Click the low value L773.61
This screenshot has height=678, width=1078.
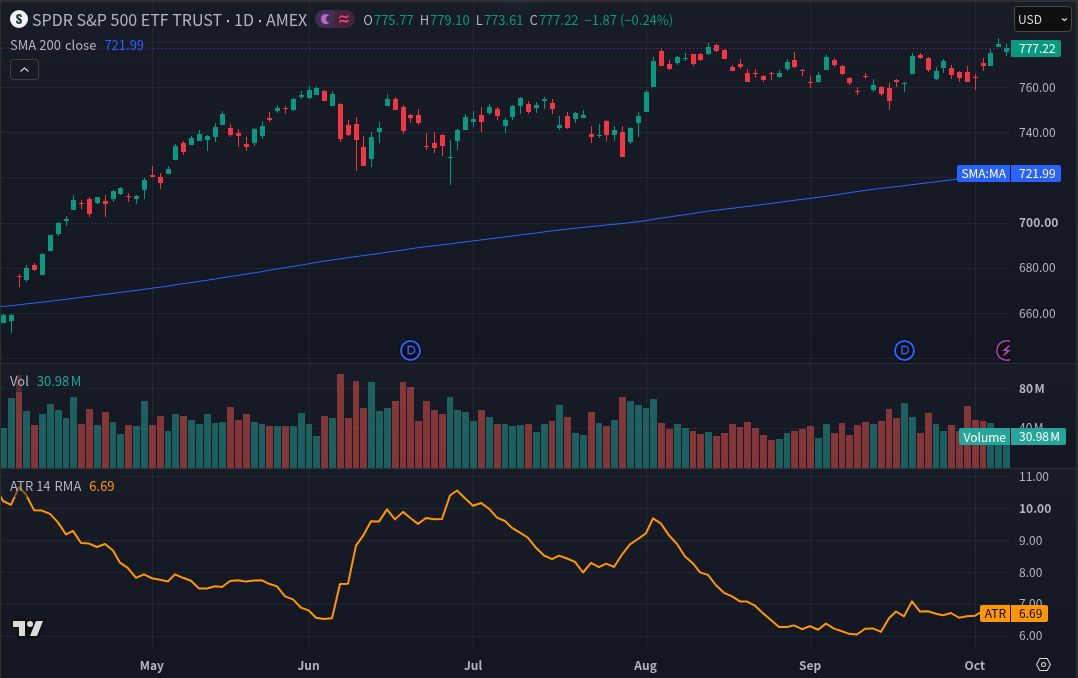pos(500,20)
